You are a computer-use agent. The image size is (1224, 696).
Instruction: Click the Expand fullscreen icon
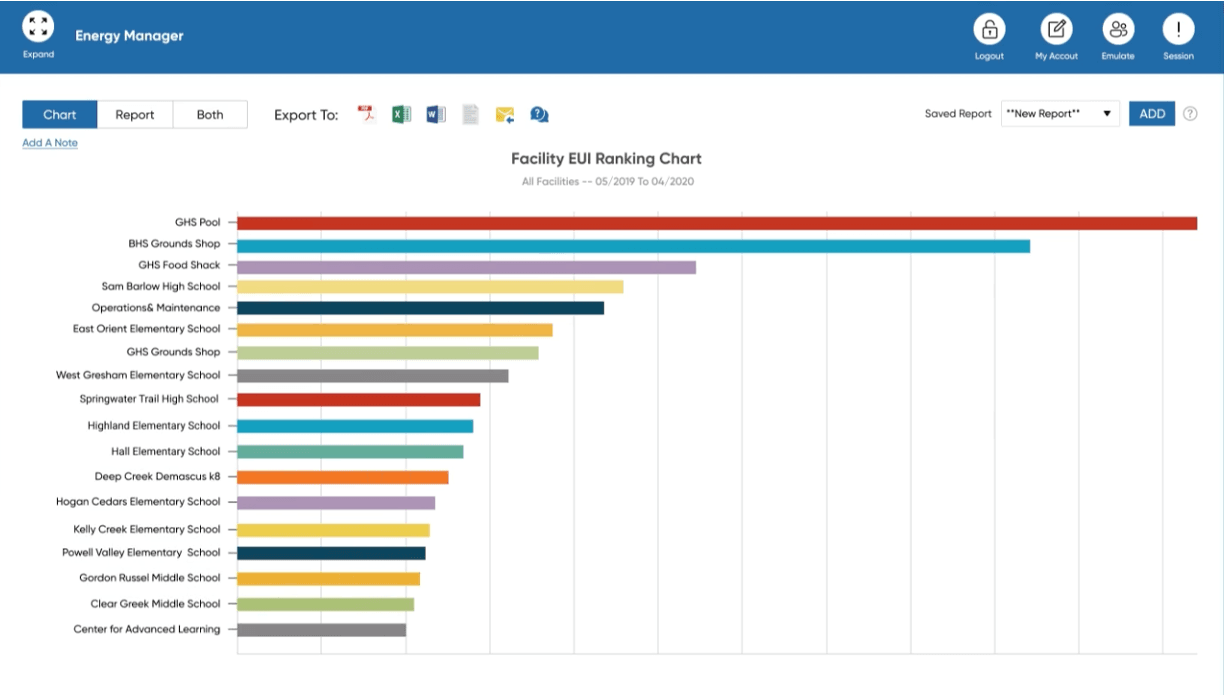(38, 27)
